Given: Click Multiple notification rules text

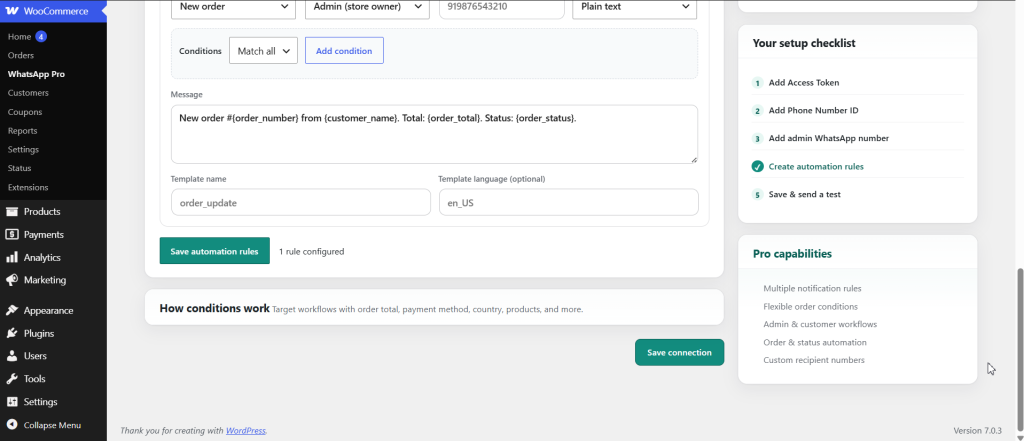Looking at the screenshot, I should pyautogui.click(x=812, y=288).
